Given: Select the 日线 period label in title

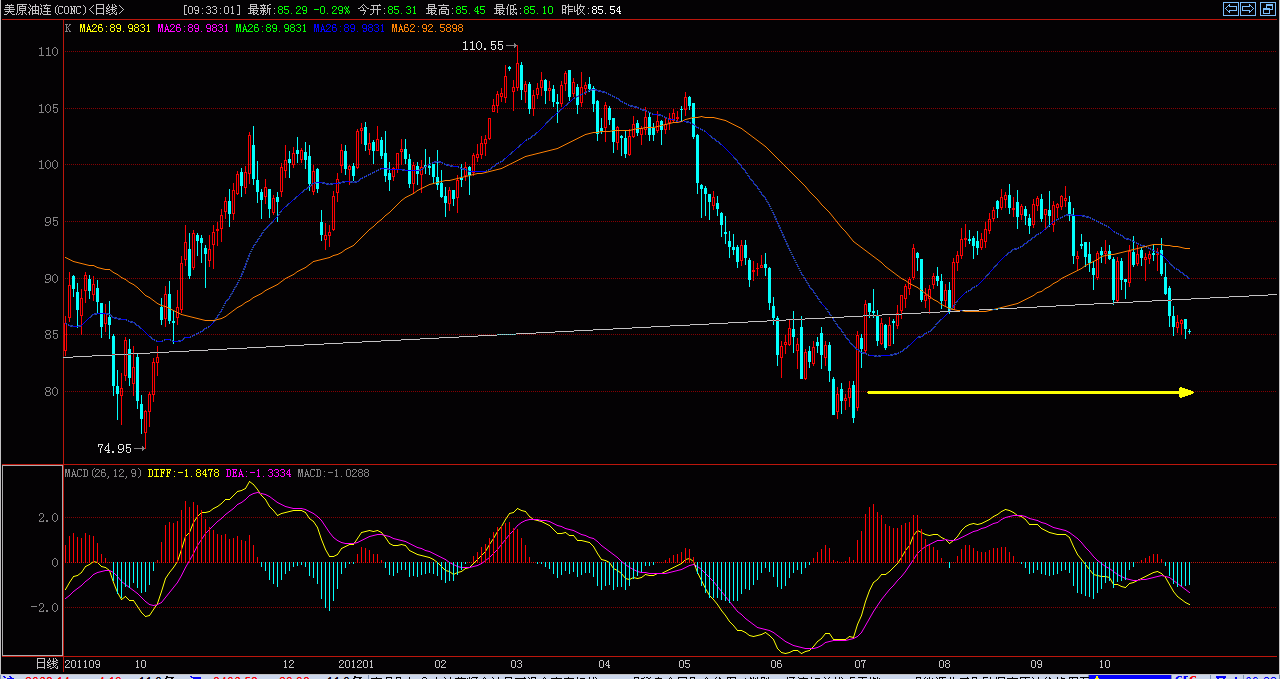Looking at the screenshot, I should (x=106, y=9).
